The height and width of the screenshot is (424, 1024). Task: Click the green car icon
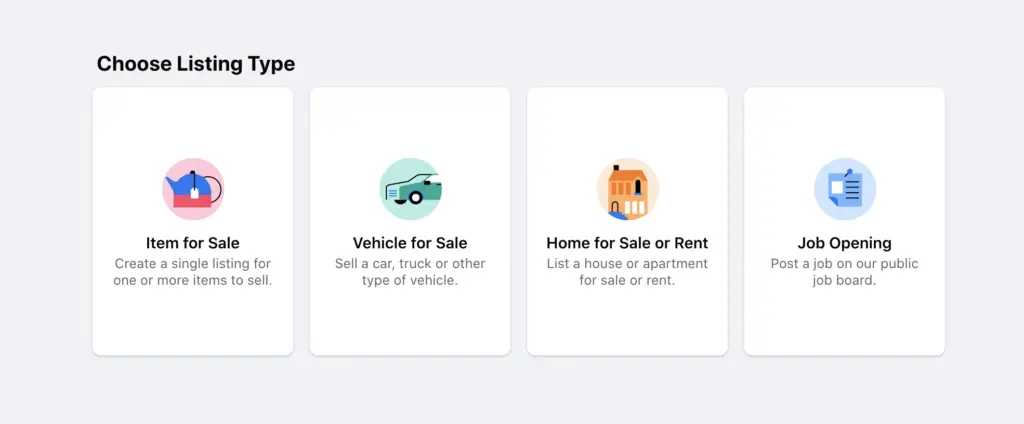point(410,189)
